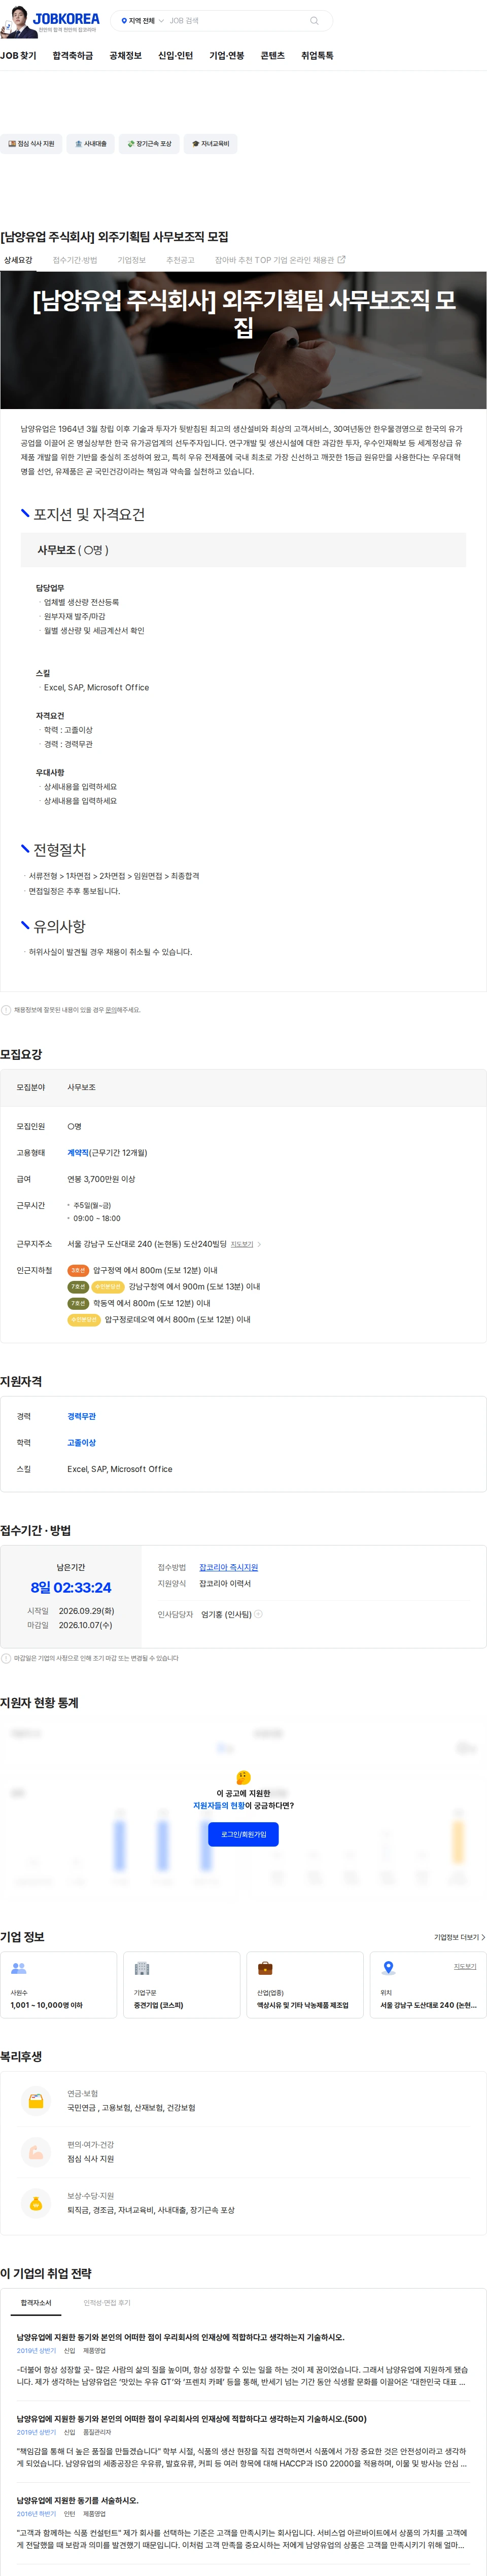487x2576 pixels.
Task: Select the 추천공고 tab
Action: coord(180,260)
